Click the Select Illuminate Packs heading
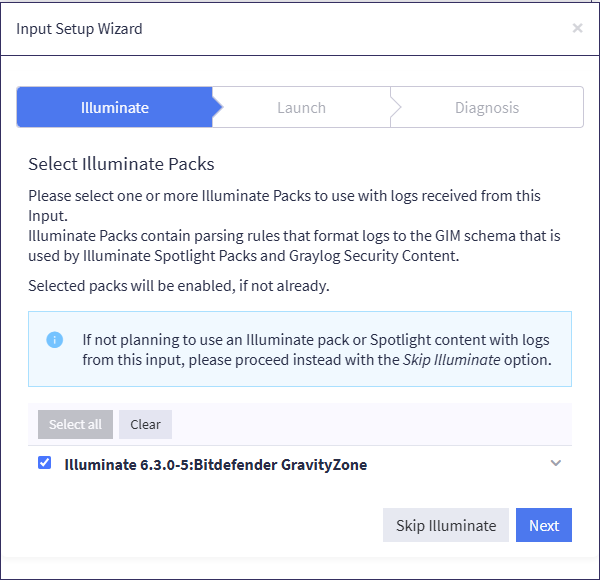 point(121,164)
